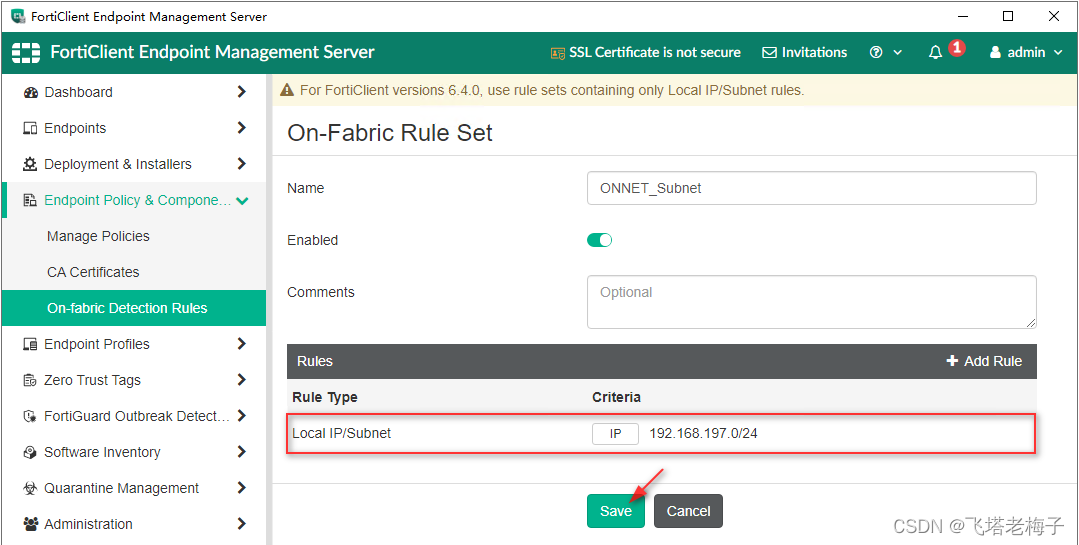This screenshot has width=1079, height=545.
Task: Select On-fabric Detection Rules item
Action: click(x=133, y=308)
